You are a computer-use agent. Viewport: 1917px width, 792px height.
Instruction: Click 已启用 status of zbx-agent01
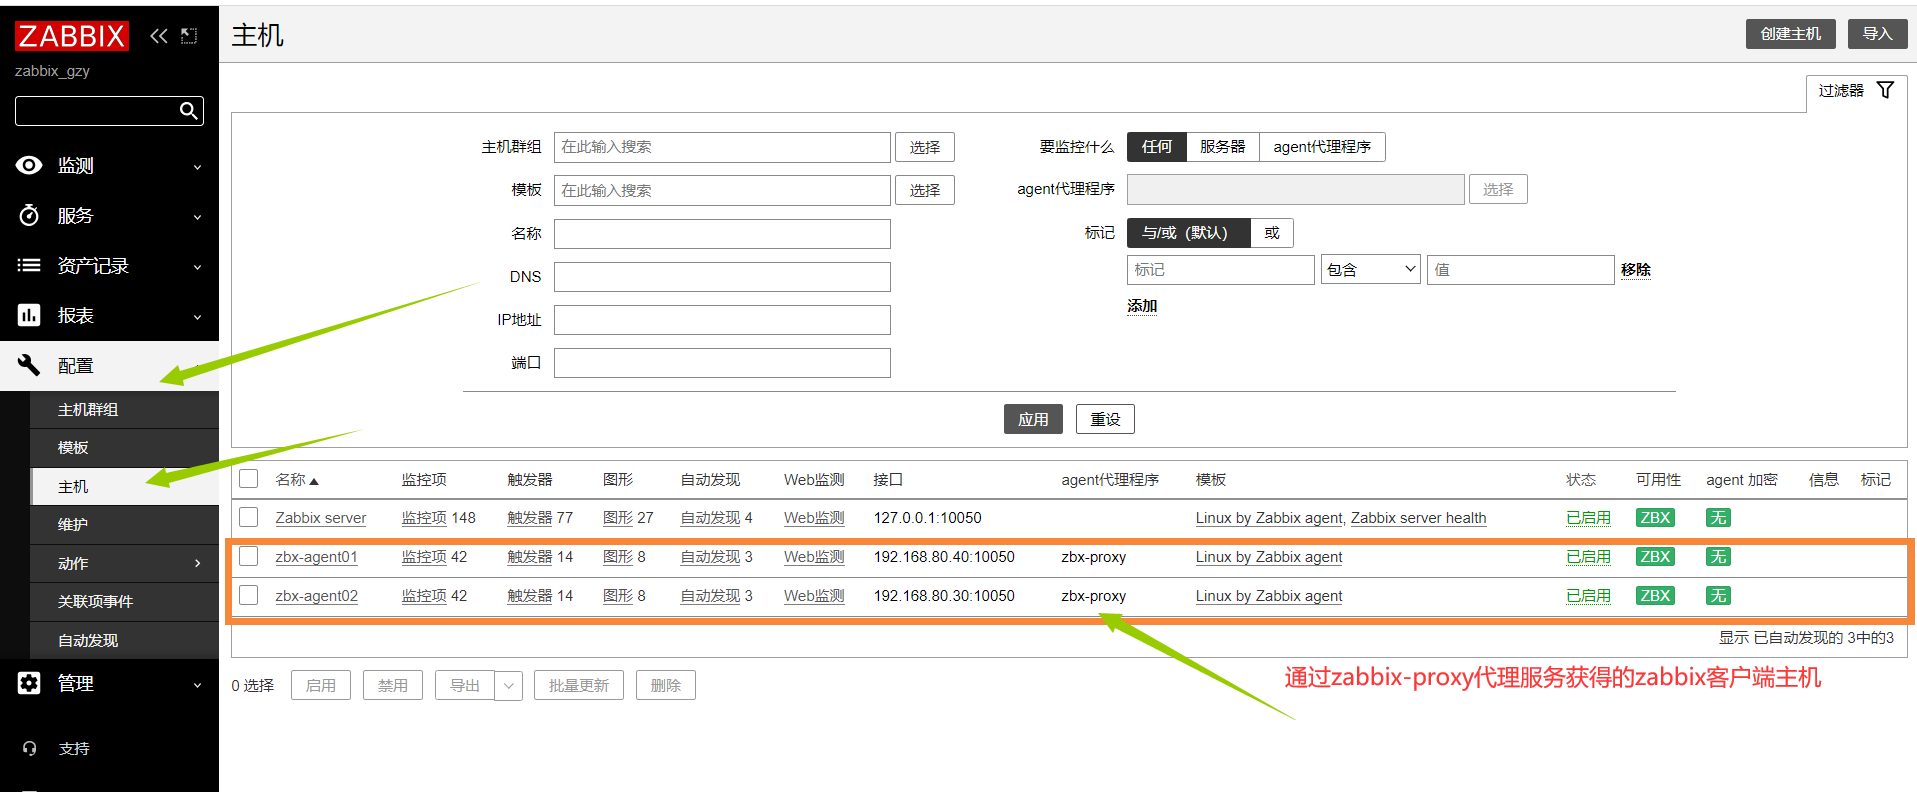pyautogui.click(x=1588, y=557)
